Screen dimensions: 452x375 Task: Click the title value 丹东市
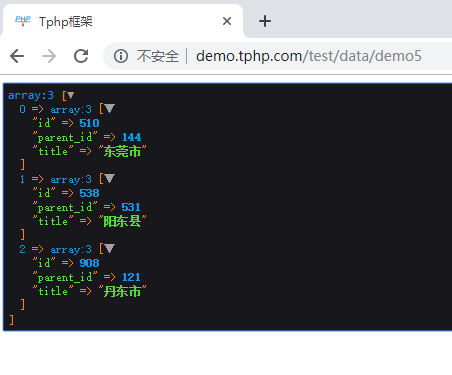(122, 291)
